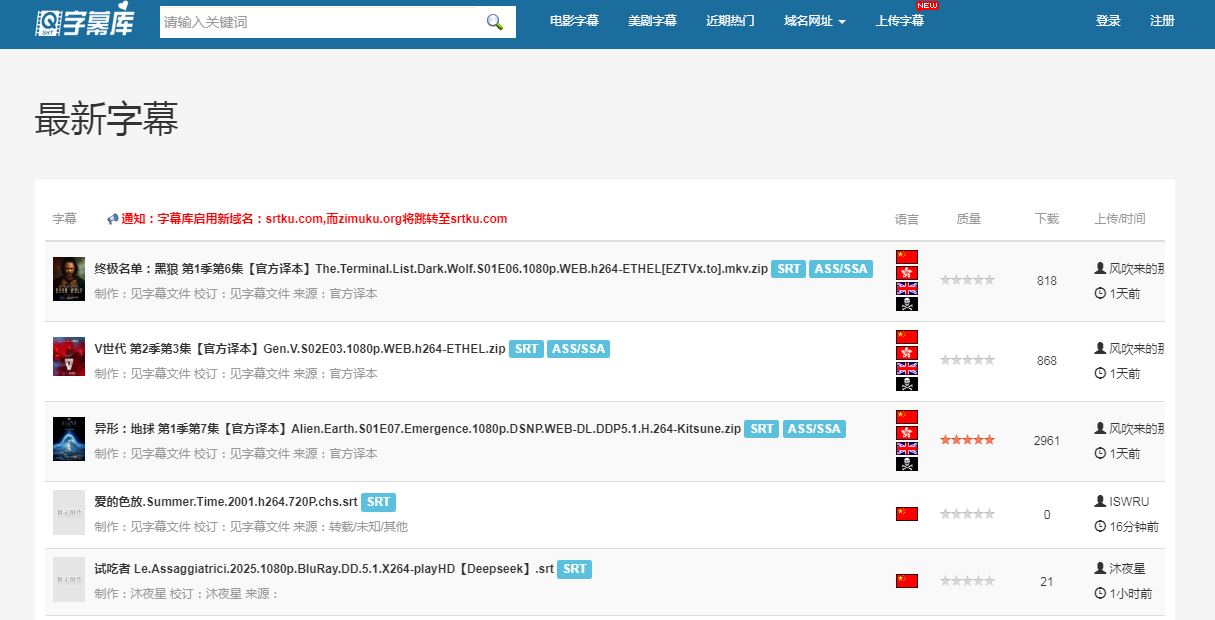1215x620 pixels.
Task: Click the five-star rating of Alien Earth
Action: click(967, 440)
